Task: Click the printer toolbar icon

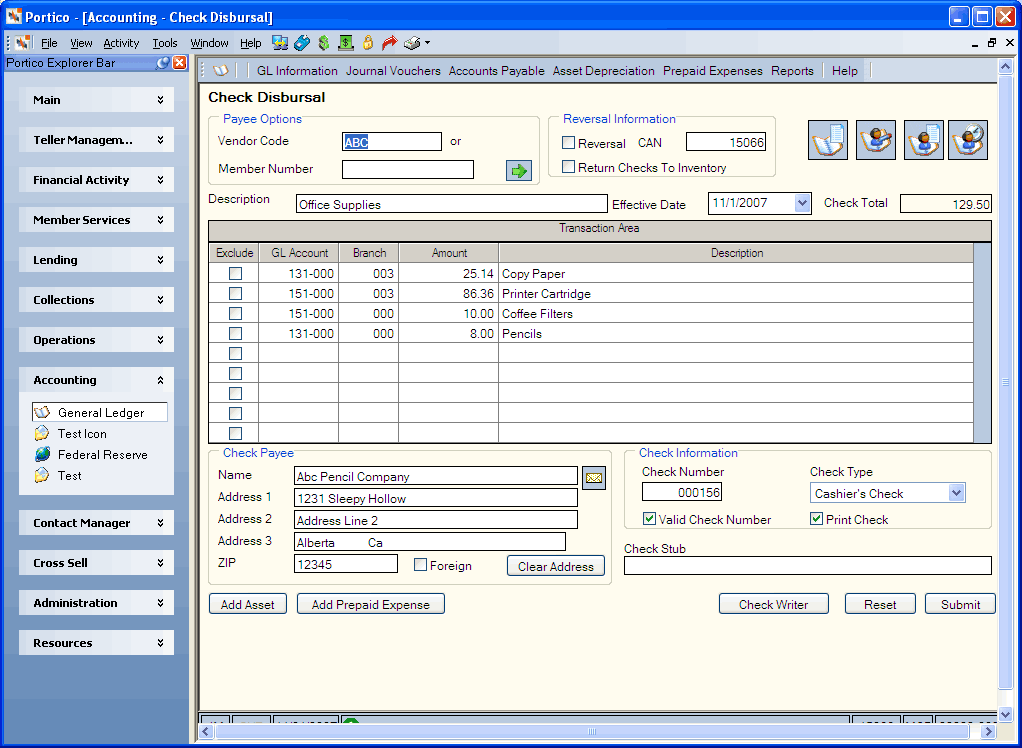Action: (x=412, y=43)
